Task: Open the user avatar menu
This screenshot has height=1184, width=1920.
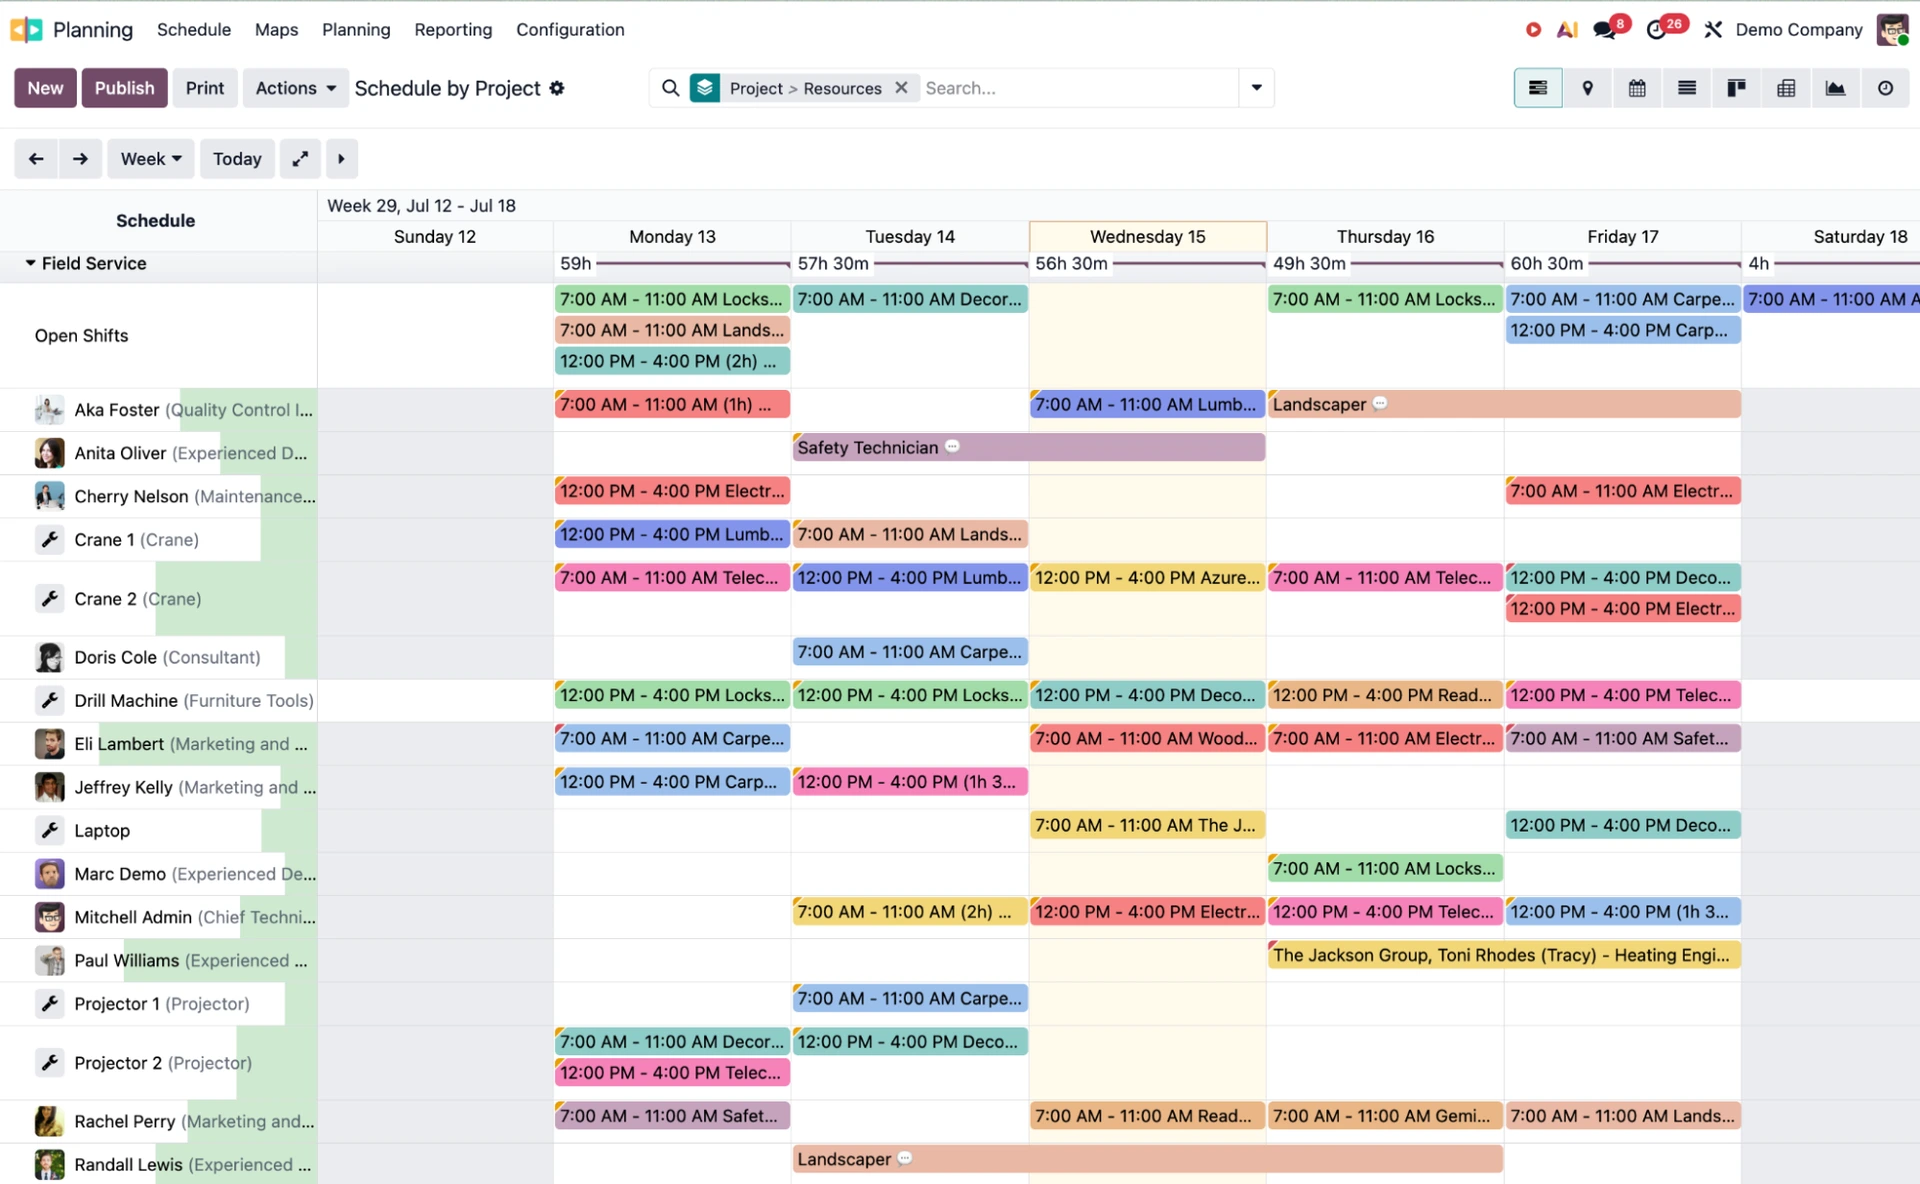Action: pyautogui.click(x=1892, y=30)
